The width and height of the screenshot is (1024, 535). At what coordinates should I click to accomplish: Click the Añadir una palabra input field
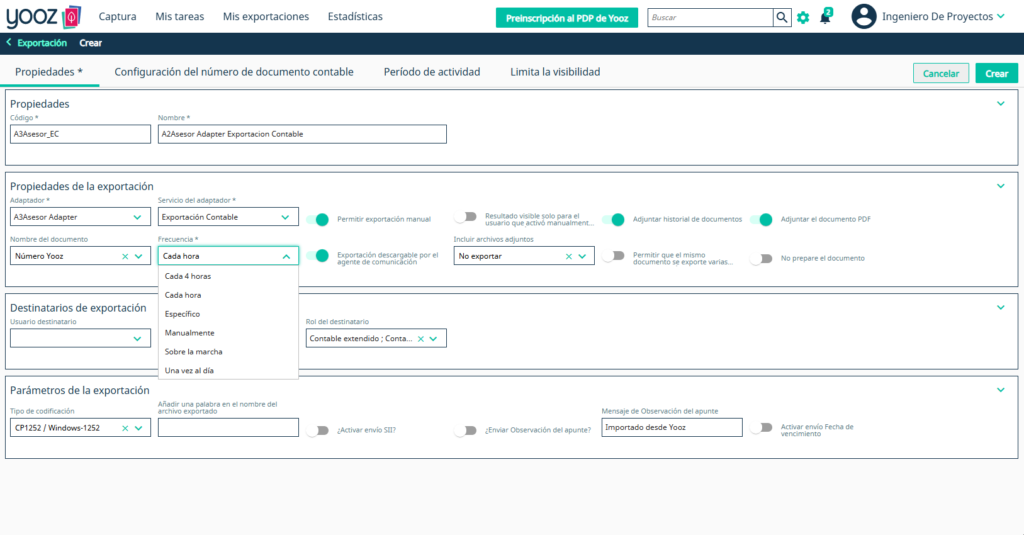point(228,428)
